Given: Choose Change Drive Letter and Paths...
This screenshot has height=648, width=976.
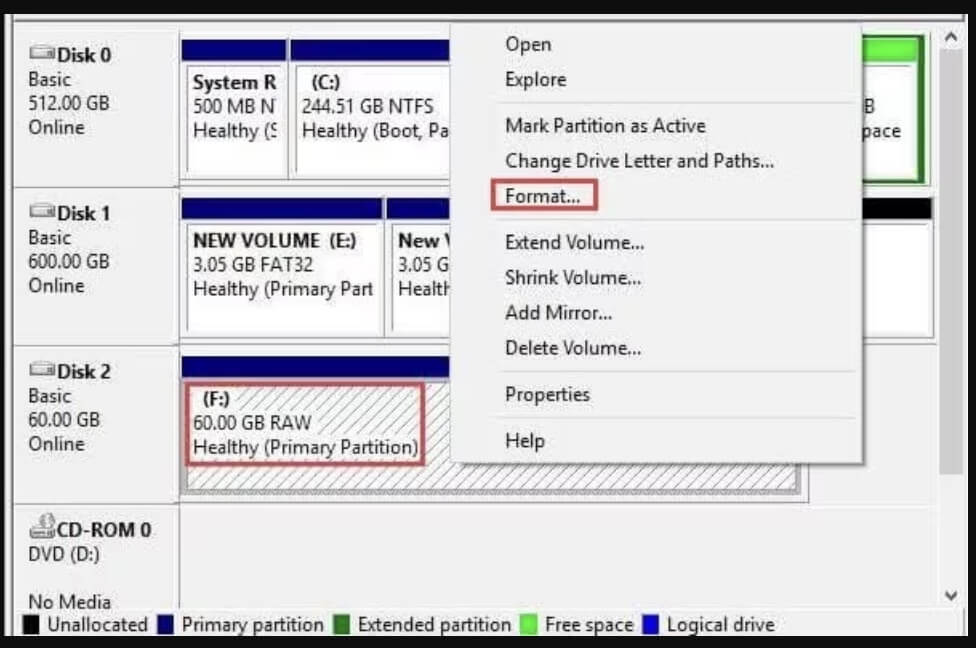Looking at the screenshot, I should [638, 161].
